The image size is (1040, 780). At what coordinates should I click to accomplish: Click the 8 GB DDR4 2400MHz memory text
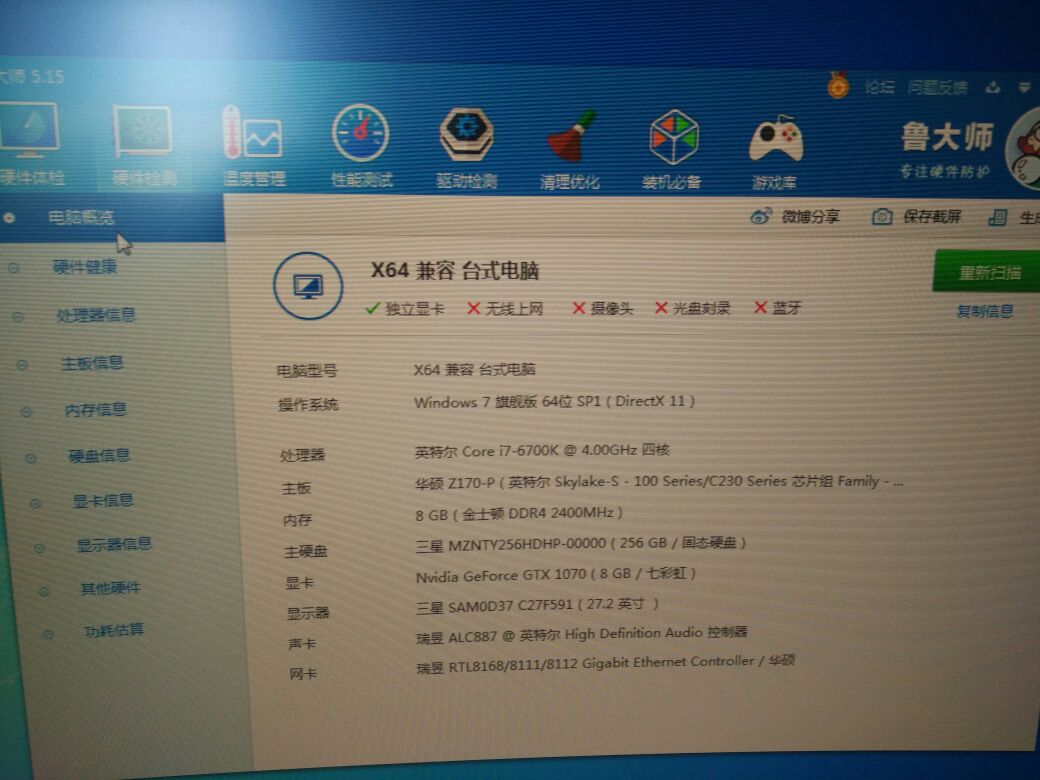click(x=519, y=513)
